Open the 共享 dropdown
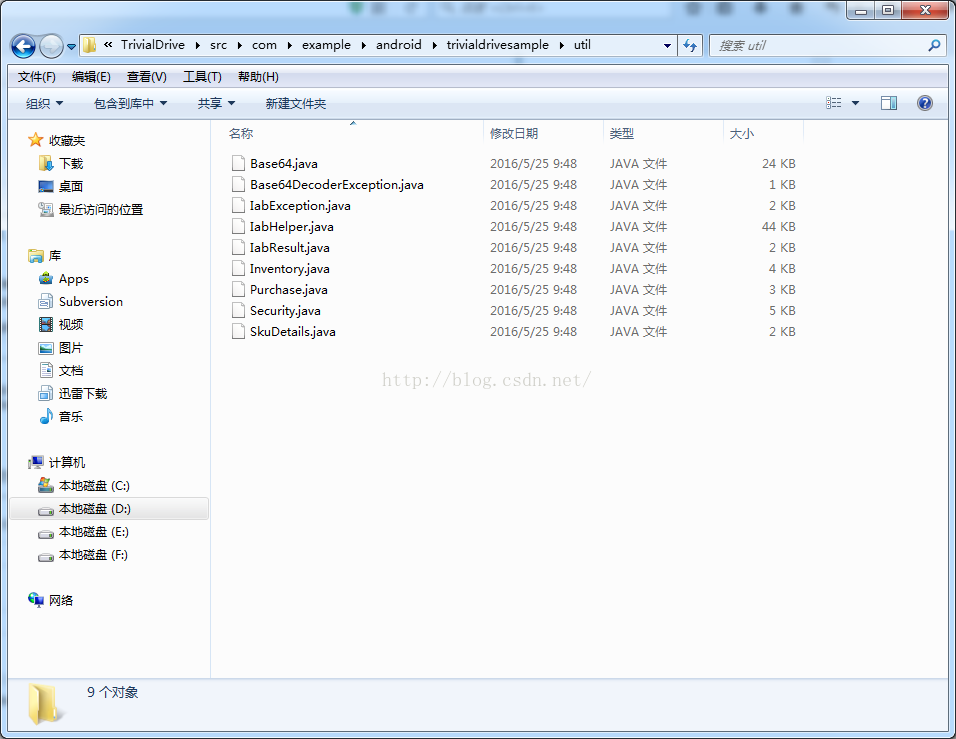 pos(216,104)
